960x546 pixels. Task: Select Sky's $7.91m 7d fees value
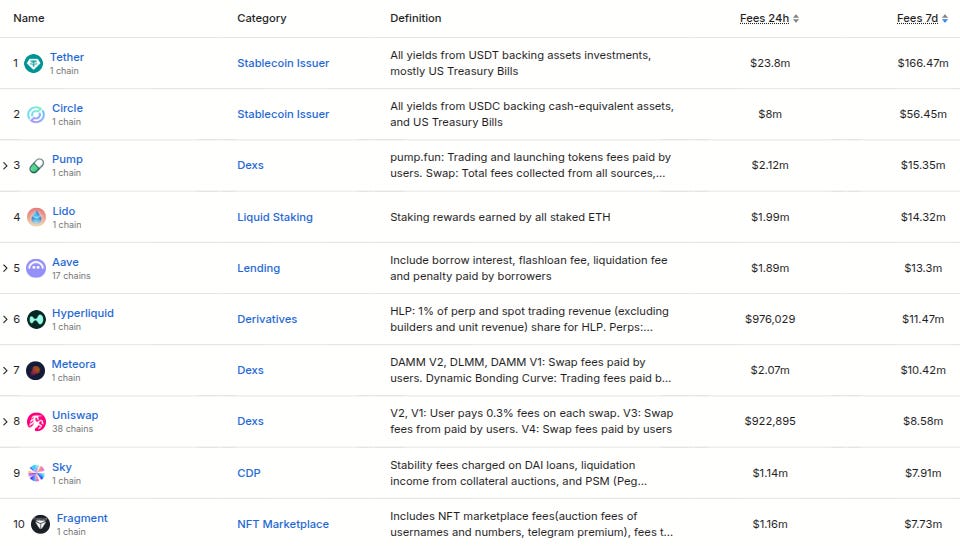tap(923, 473)
